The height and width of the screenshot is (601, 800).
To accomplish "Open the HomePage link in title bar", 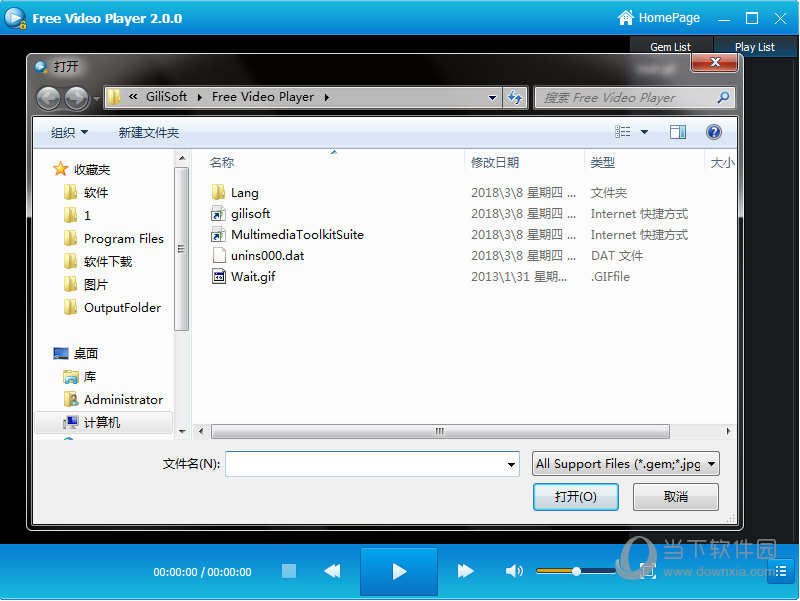I will pos(658,18).
